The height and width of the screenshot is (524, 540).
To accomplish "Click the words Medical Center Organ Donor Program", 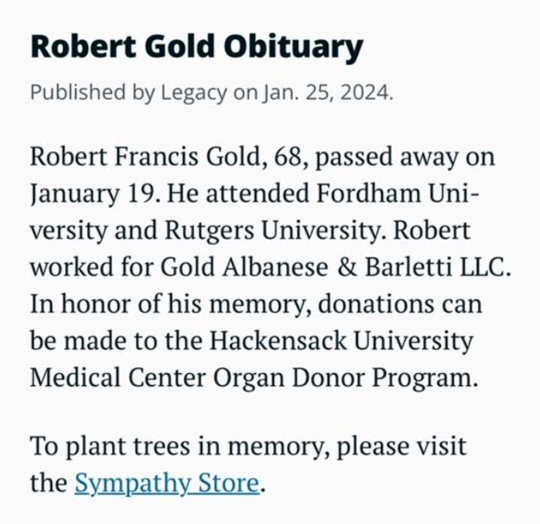I will (254, 378).
